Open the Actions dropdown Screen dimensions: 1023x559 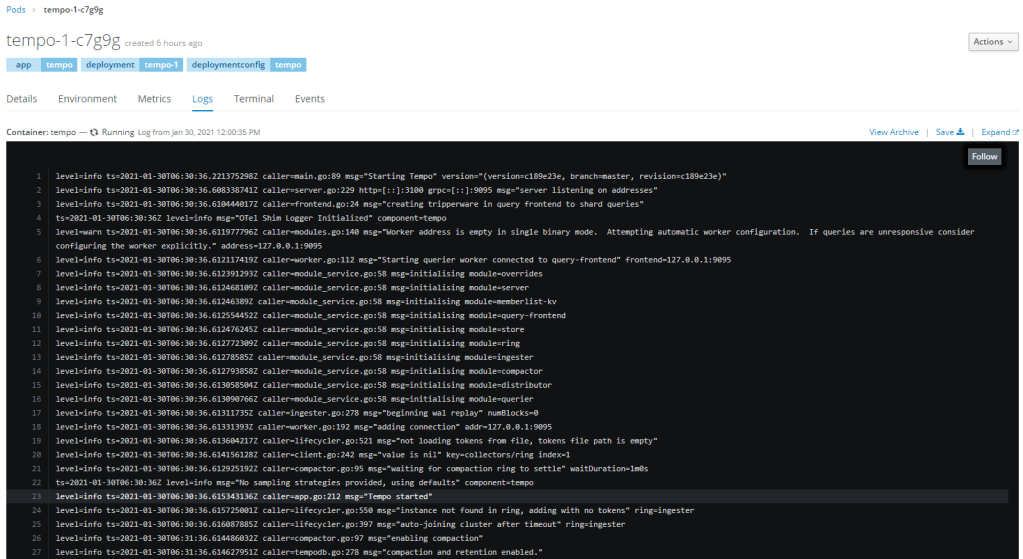[x=993, y=42]
